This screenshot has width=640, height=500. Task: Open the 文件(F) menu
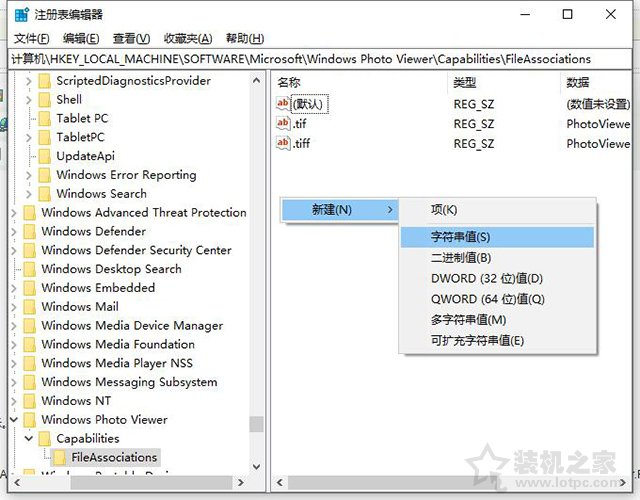[x=31, y=38]
